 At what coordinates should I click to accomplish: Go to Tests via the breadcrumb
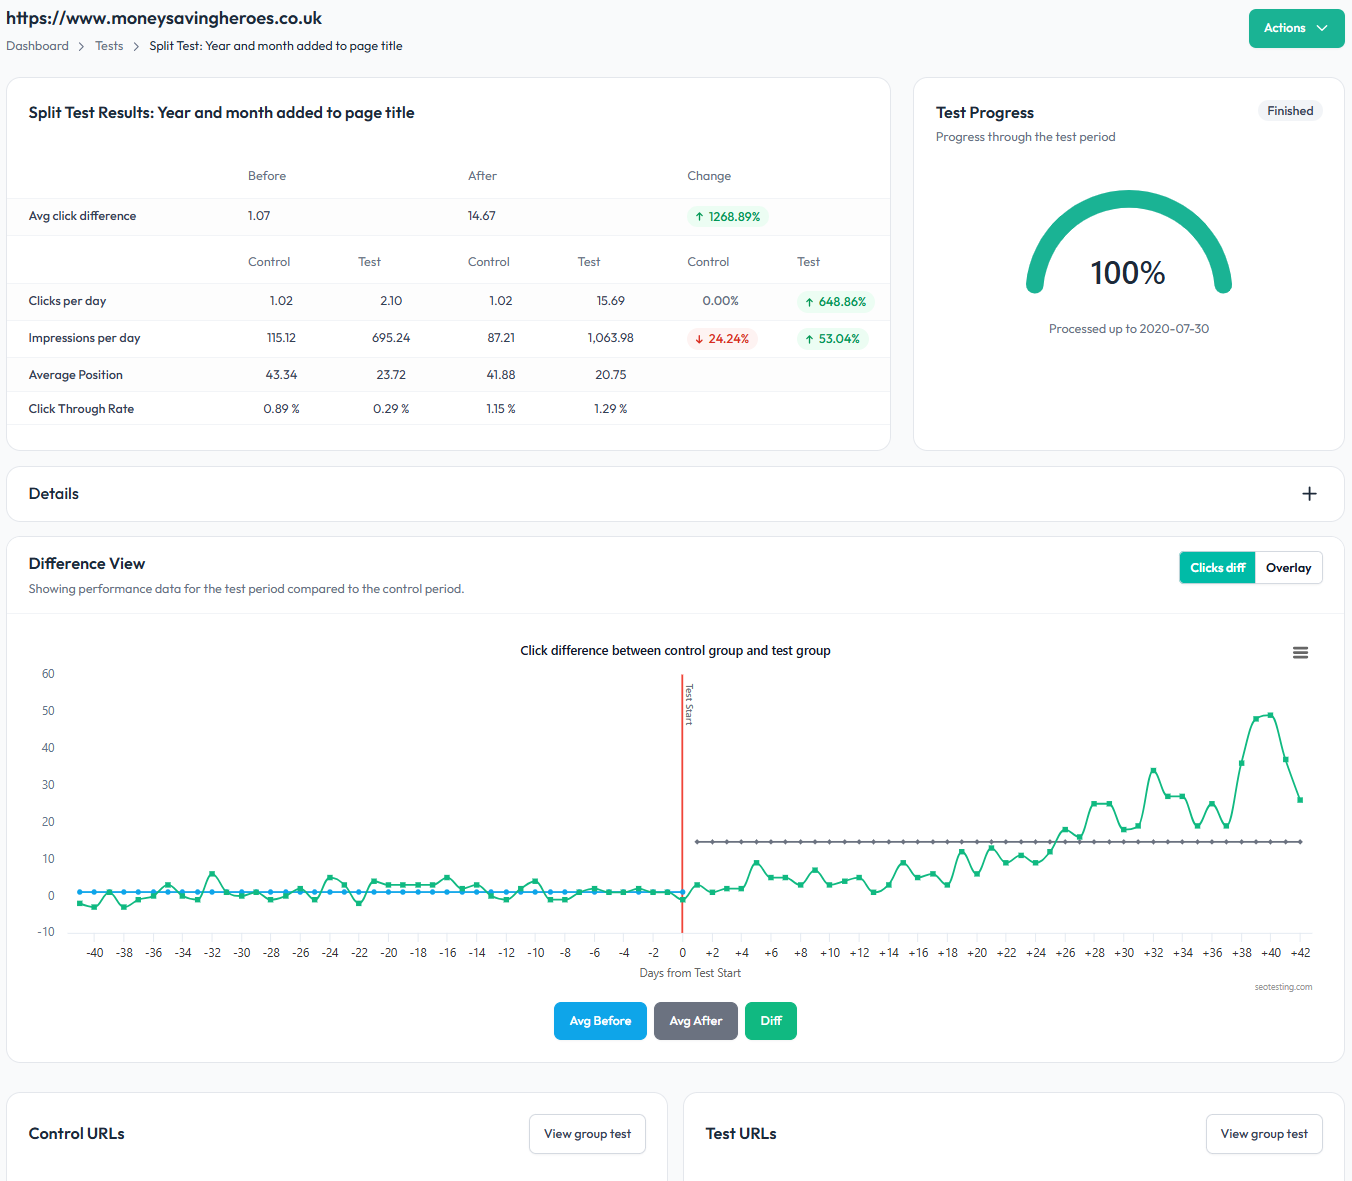[109, 45]
